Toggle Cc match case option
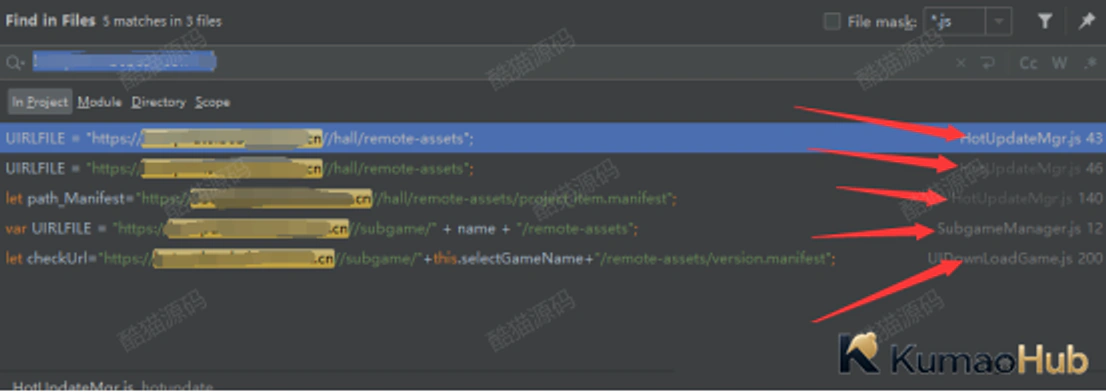Screen dimensions: 1106x392 pyautogui.click(x=1028, y=63)
